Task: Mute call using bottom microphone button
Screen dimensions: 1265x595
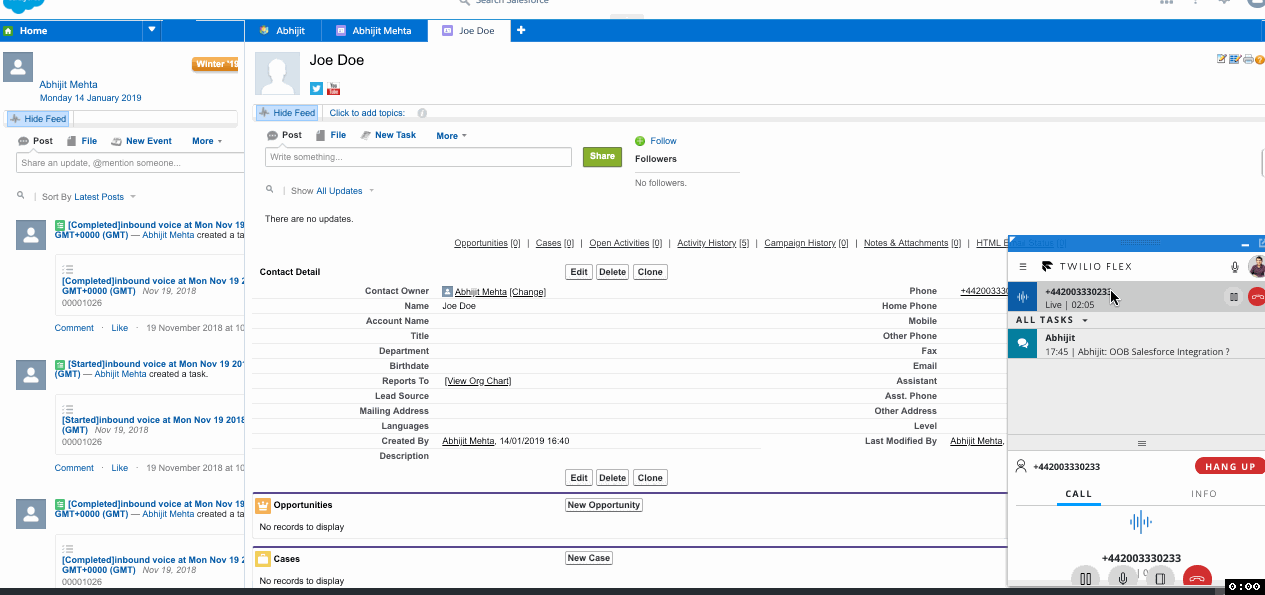Action: pos(1123,578)
